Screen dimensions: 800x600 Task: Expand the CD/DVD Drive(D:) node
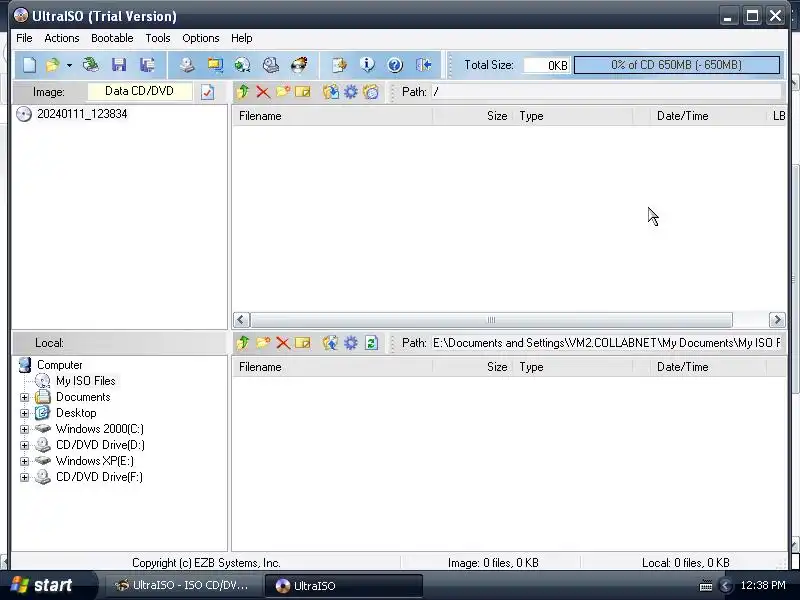coord(24,445)
